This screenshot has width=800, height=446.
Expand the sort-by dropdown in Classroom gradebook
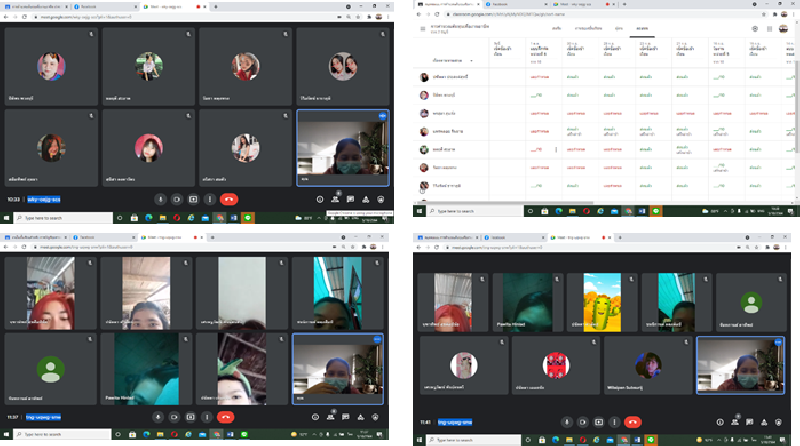(x=470, y=59)
